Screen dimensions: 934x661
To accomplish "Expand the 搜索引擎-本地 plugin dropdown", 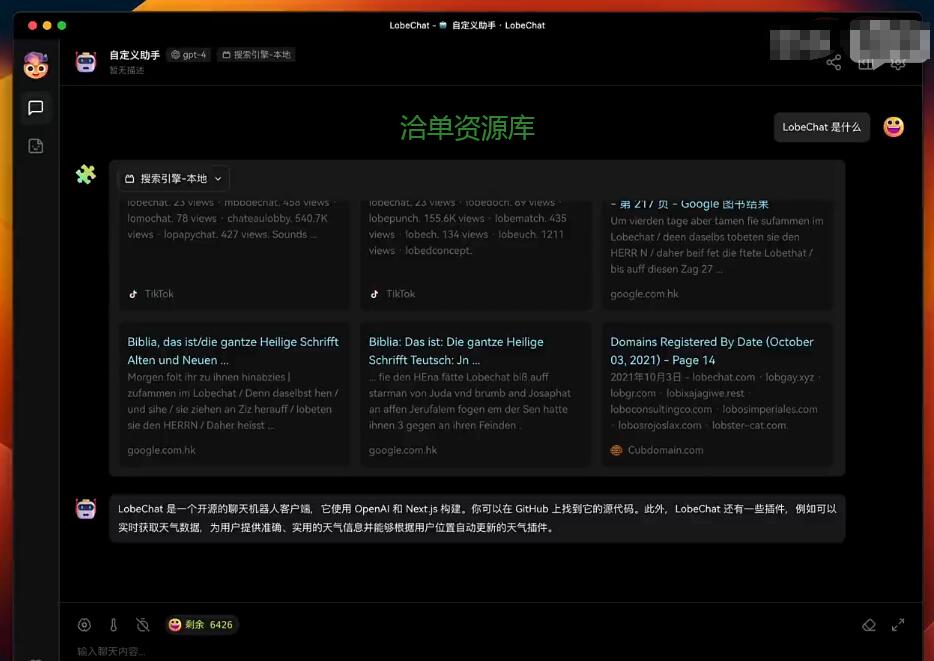I will coord(173,179).
